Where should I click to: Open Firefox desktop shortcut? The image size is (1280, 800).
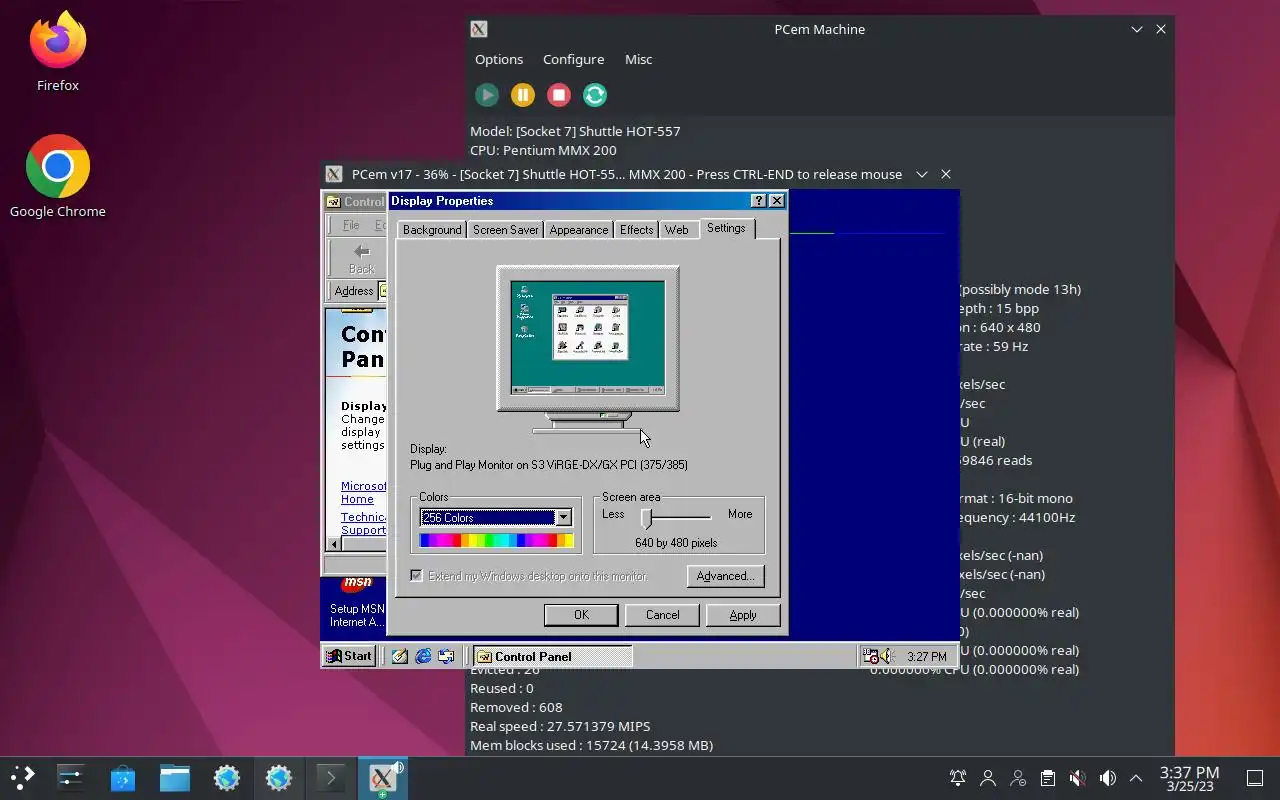coord(58,52)
